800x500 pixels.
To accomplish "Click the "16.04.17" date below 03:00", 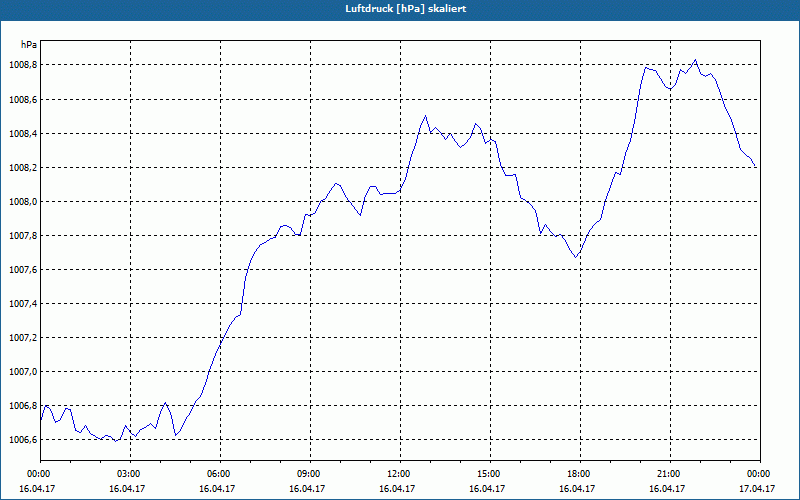I will click(x=127, y=488).
